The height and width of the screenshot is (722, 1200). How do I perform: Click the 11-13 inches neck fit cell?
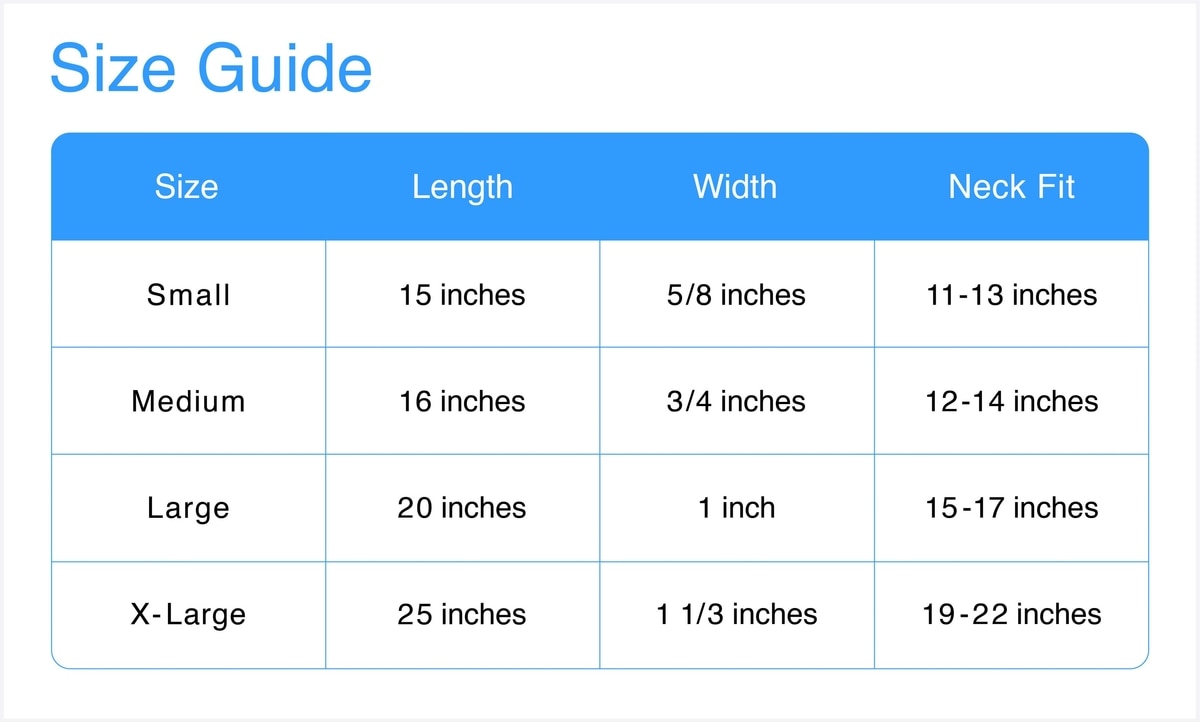pyautogui.click(x=1011, y=295)
